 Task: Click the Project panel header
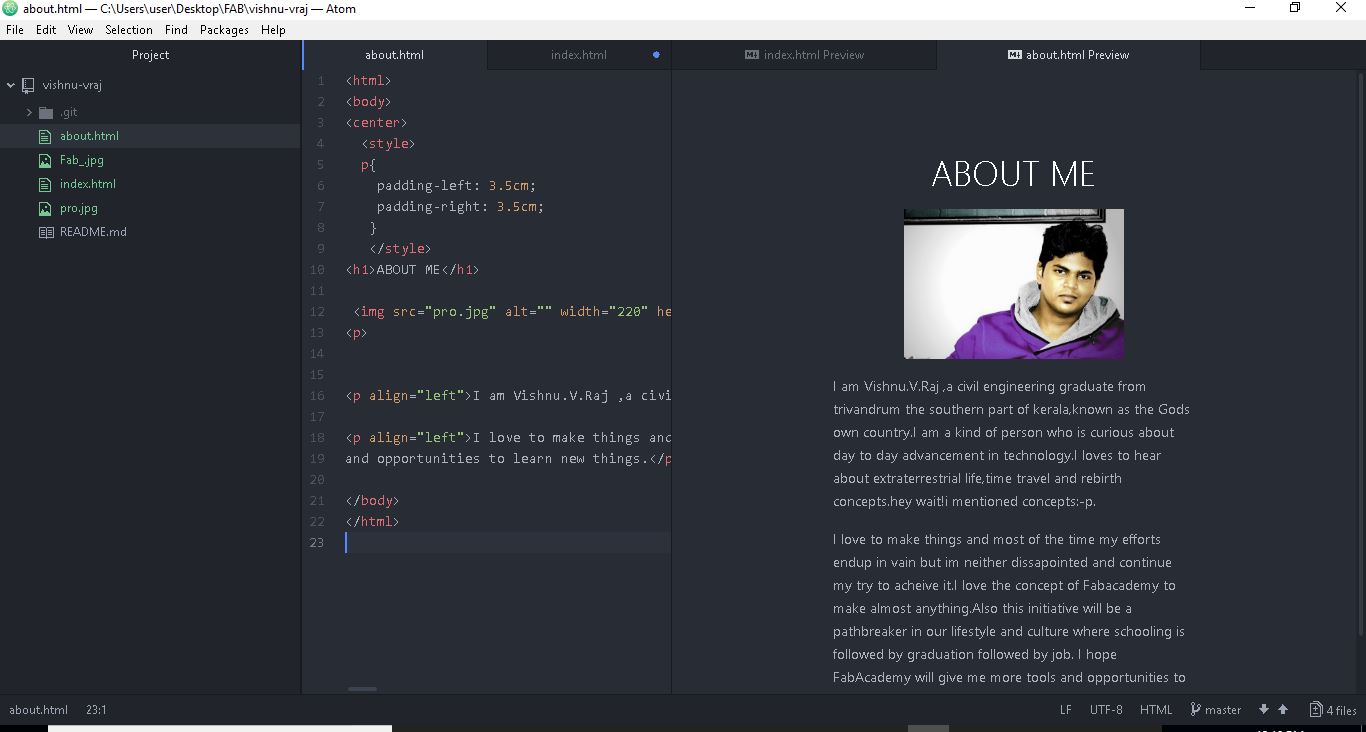coord(150,55)
